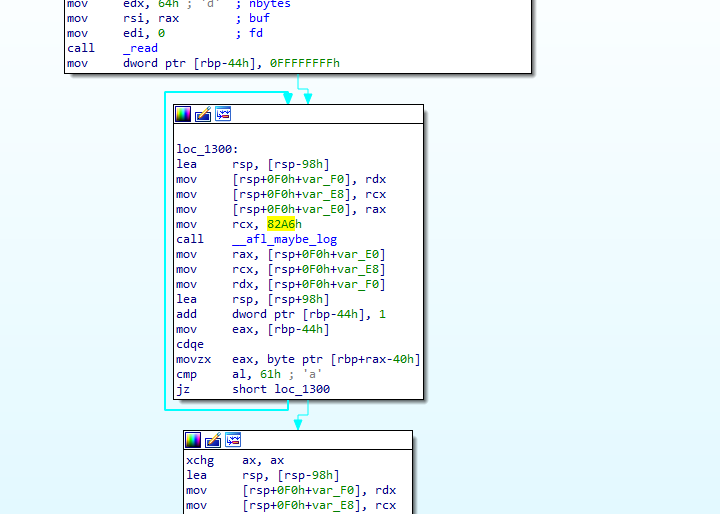Select 'mov rax, [rsp+0F0h+var_E0]' line
The height and width of the screenshot is (514, 720).
(281, 254)
